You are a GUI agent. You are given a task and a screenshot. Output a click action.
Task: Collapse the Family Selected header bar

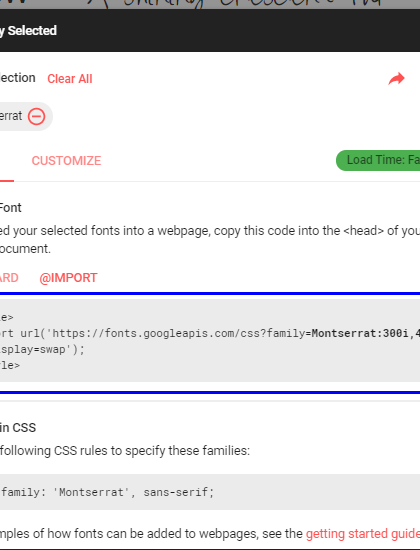[x=210, y=31]
